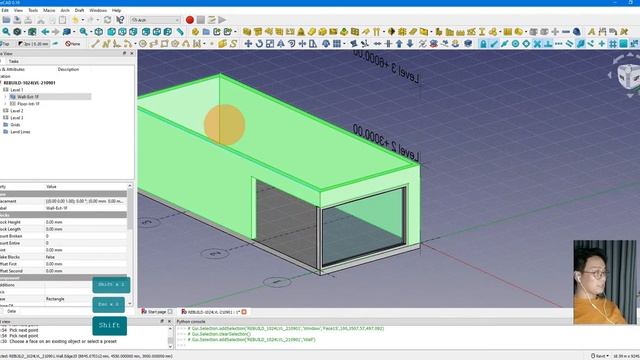
Task: Click the Draft rotate tool
Action: [259, 43]
